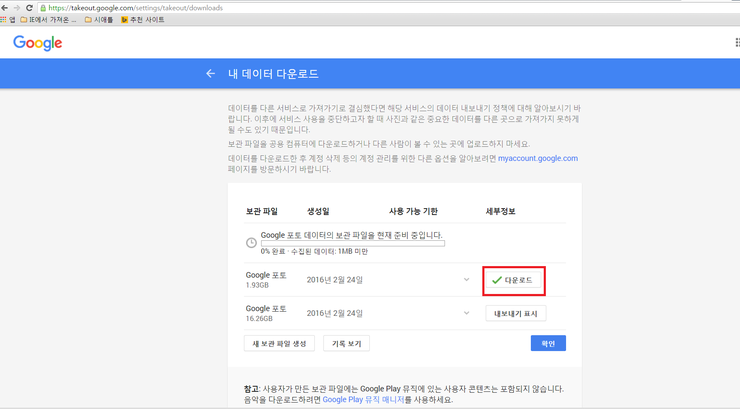Click the Google logo
This screenshot has width=740, height=409.
pyautogui.click(x=38, y=43)
